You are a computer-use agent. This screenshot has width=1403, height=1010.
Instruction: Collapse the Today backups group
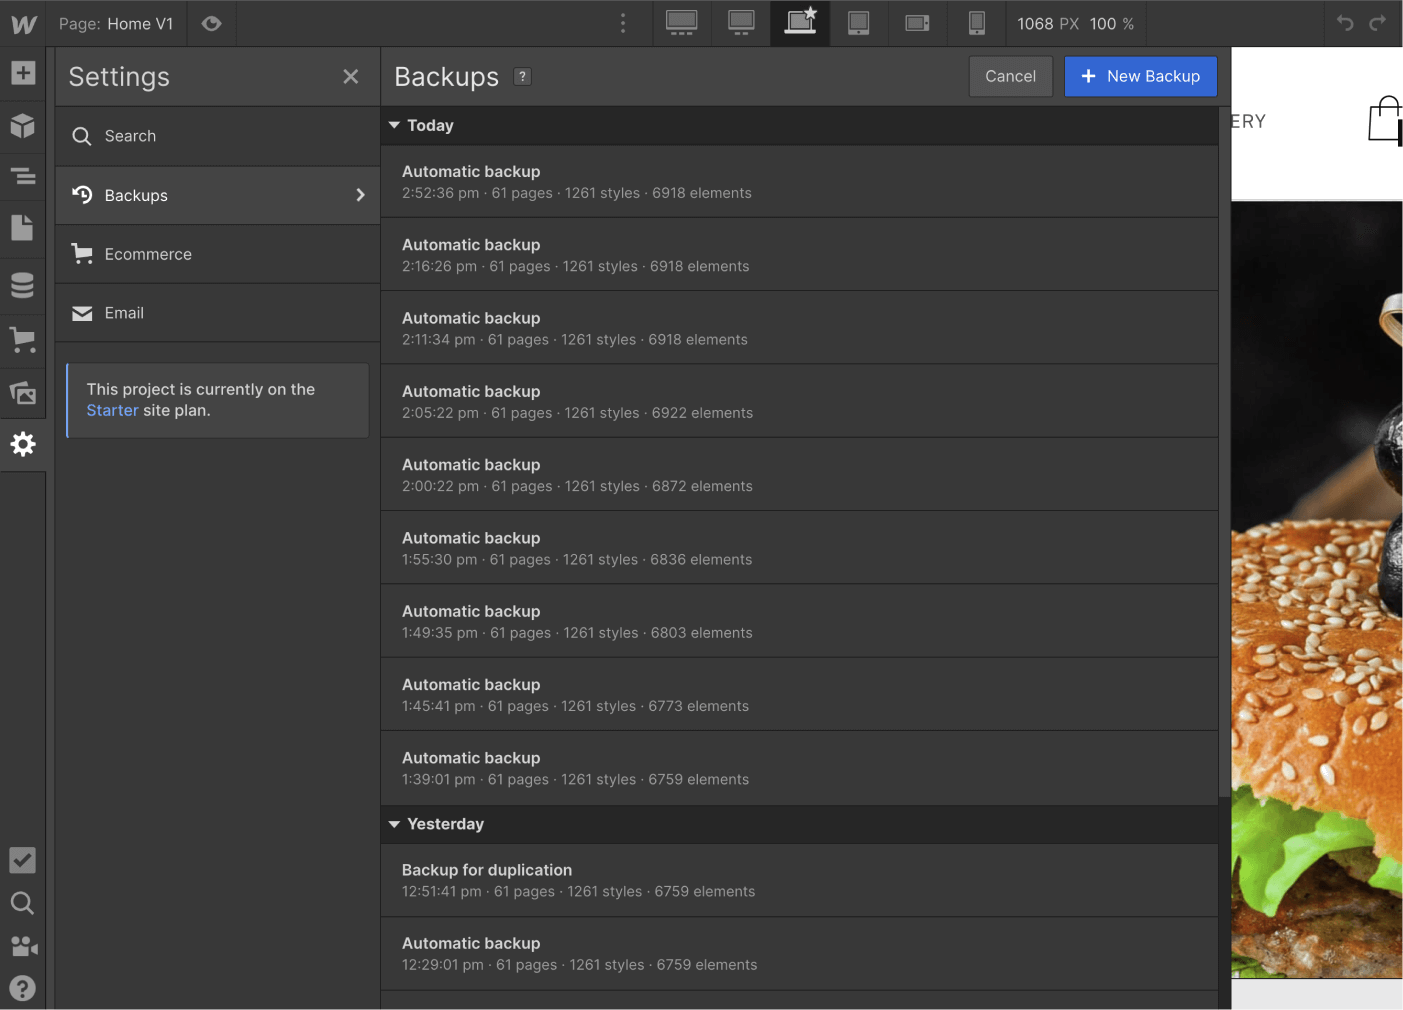tap(395, 125)
